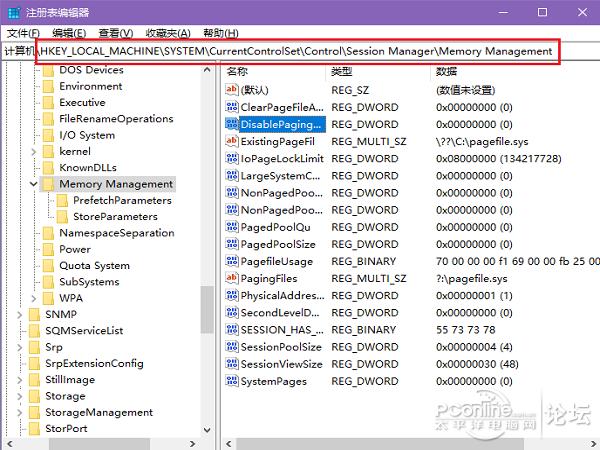
Task: Click the 0x08000000 (134217728) data value
Action: (499, 159)
